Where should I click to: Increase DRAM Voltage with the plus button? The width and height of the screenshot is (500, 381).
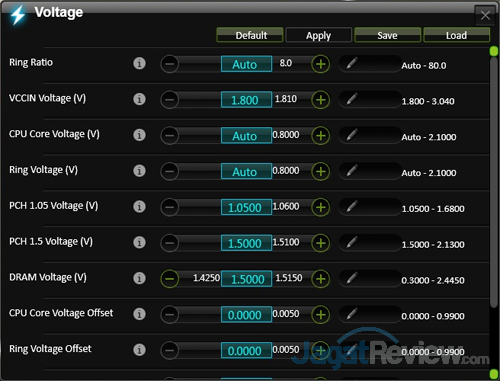coord(321,279)
